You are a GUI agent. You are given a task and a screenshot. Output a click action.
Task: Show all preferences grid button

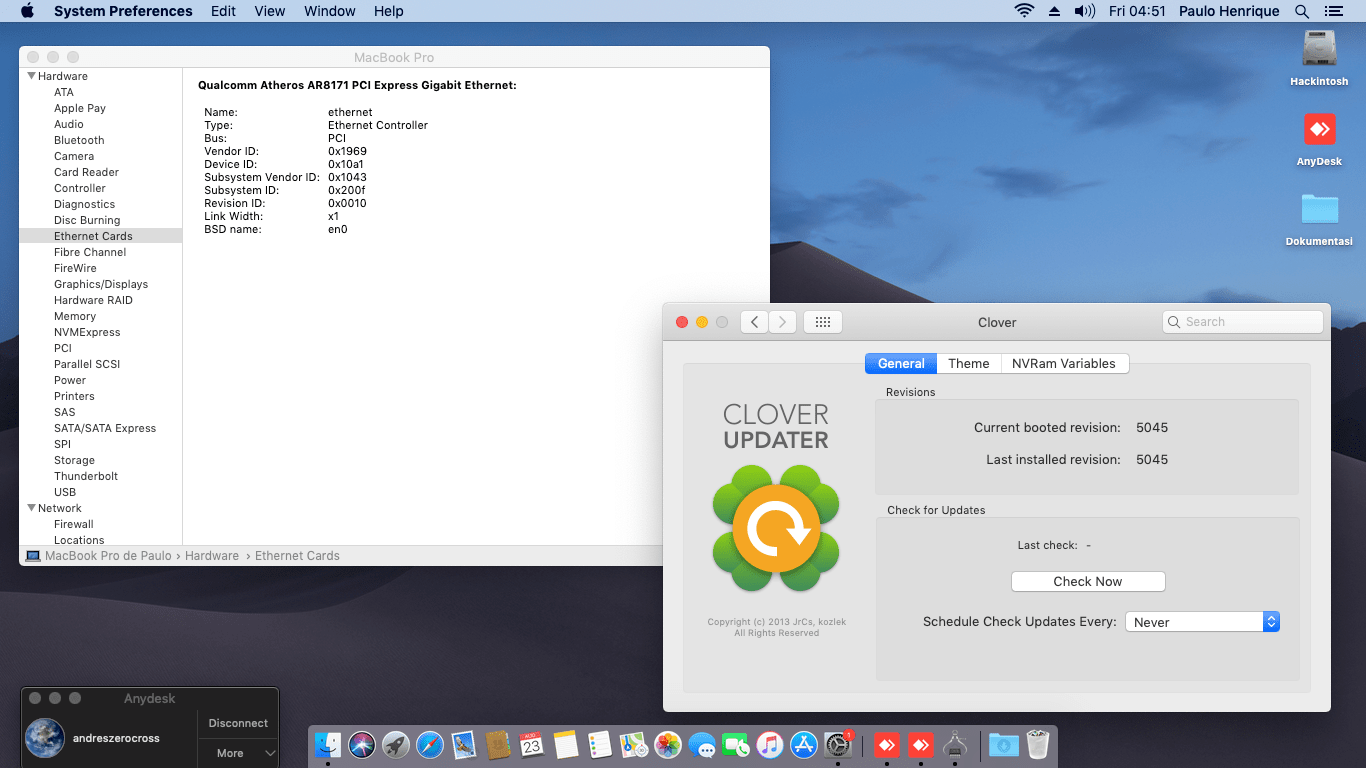[x=823, y=322]
